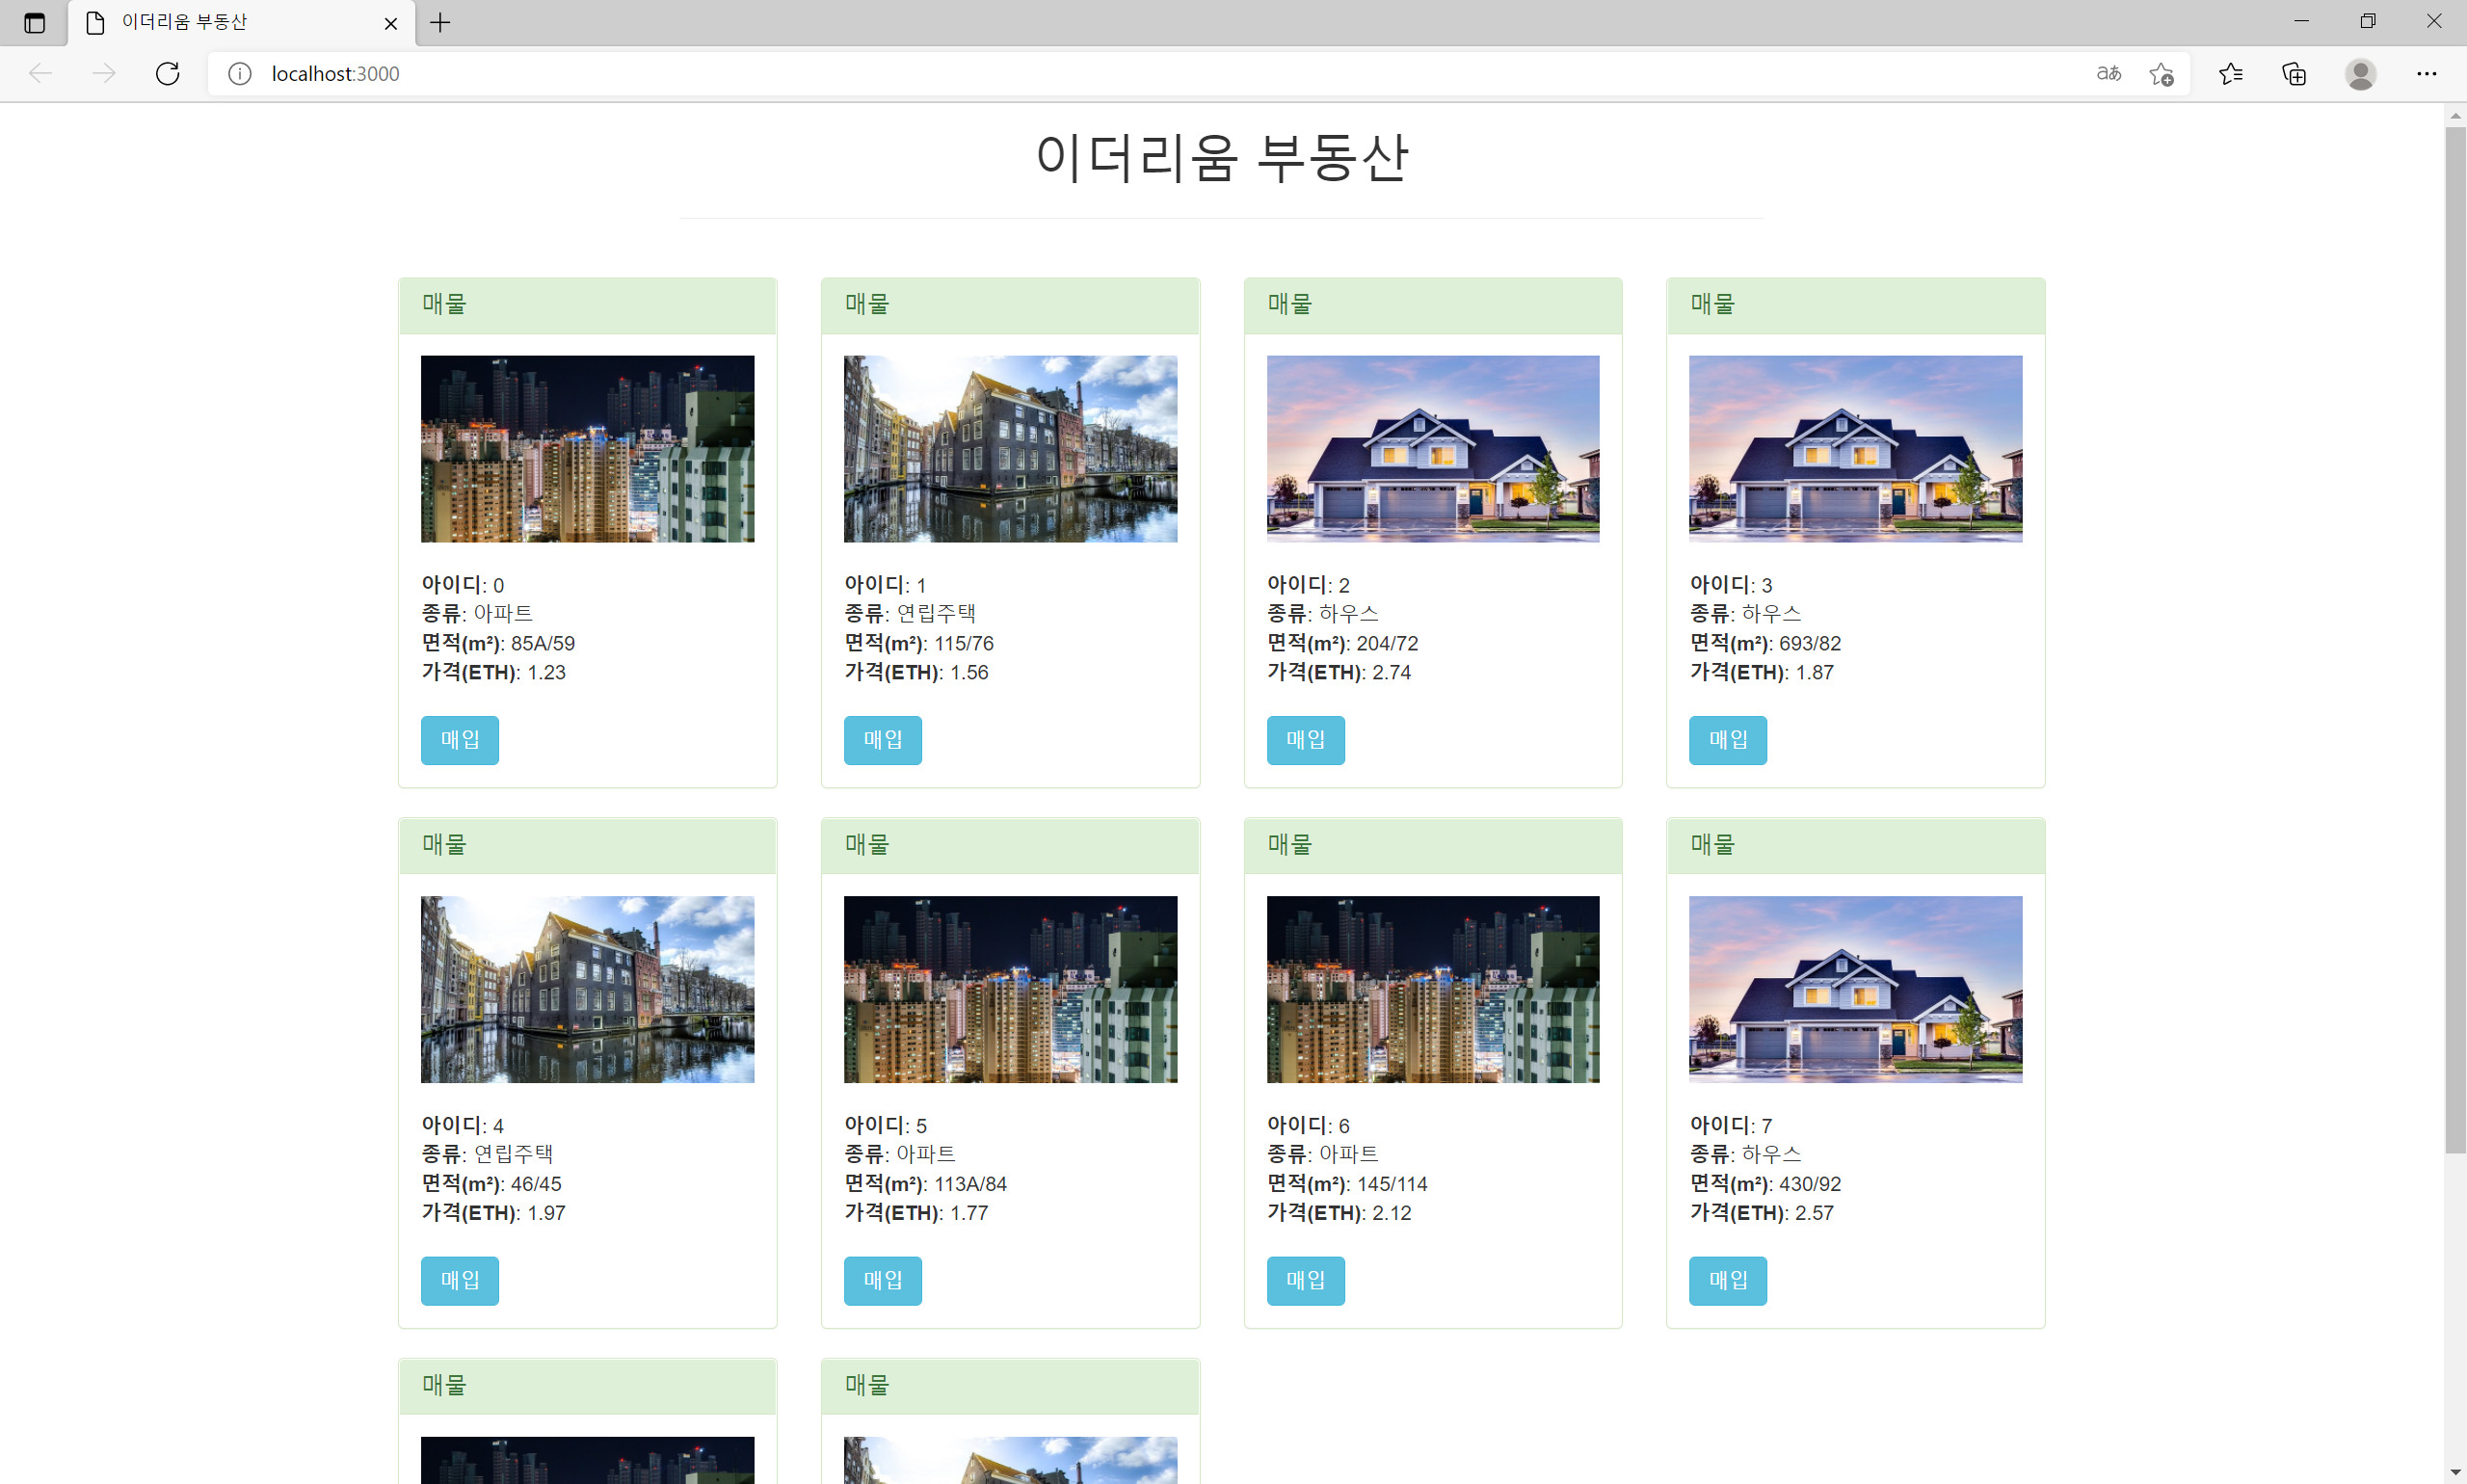Click the browser refresh icon
Image resolution: width=2467 pixels, height=1484 pixels.
click(x=168, y=74)
